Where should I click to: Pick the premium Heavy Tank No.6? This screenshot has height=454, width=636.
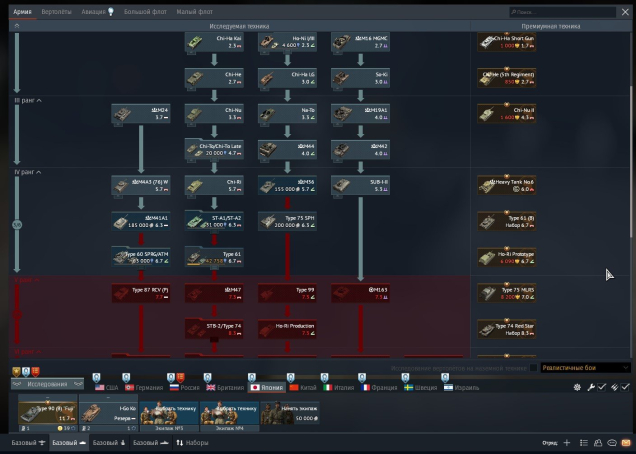(506, 185)
